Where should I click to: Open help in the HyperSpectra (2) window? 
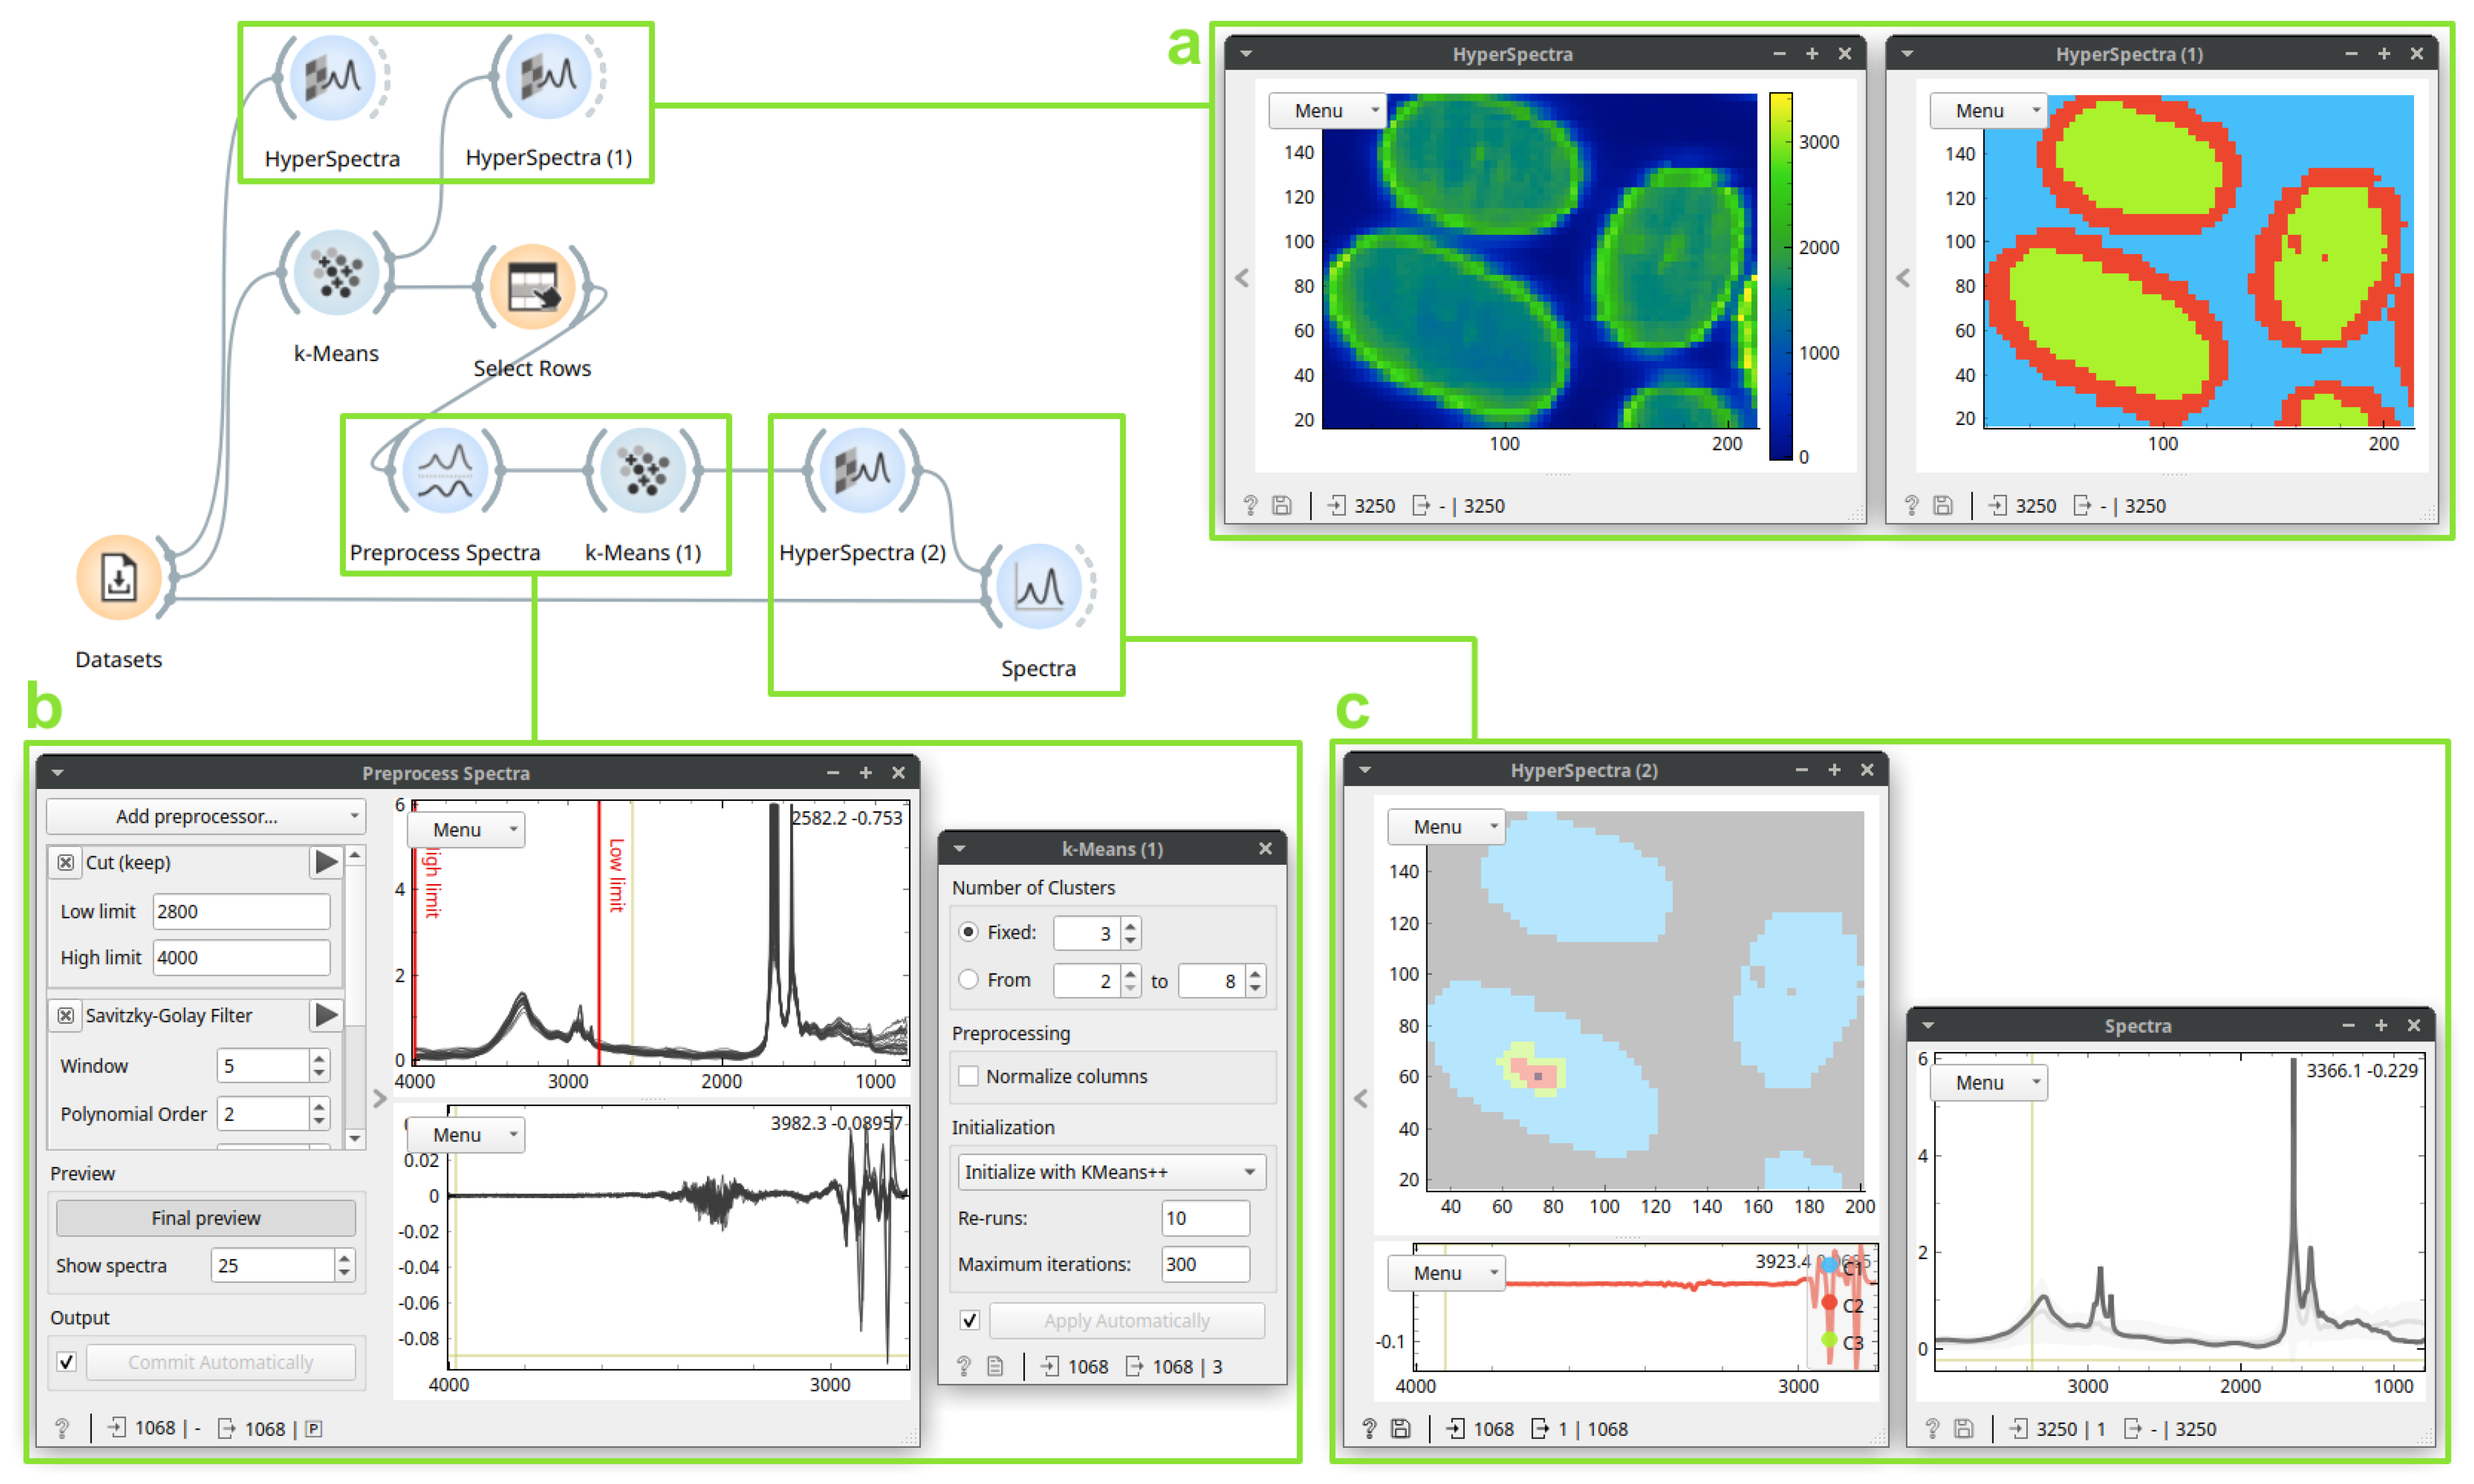coord(1369,1429)
